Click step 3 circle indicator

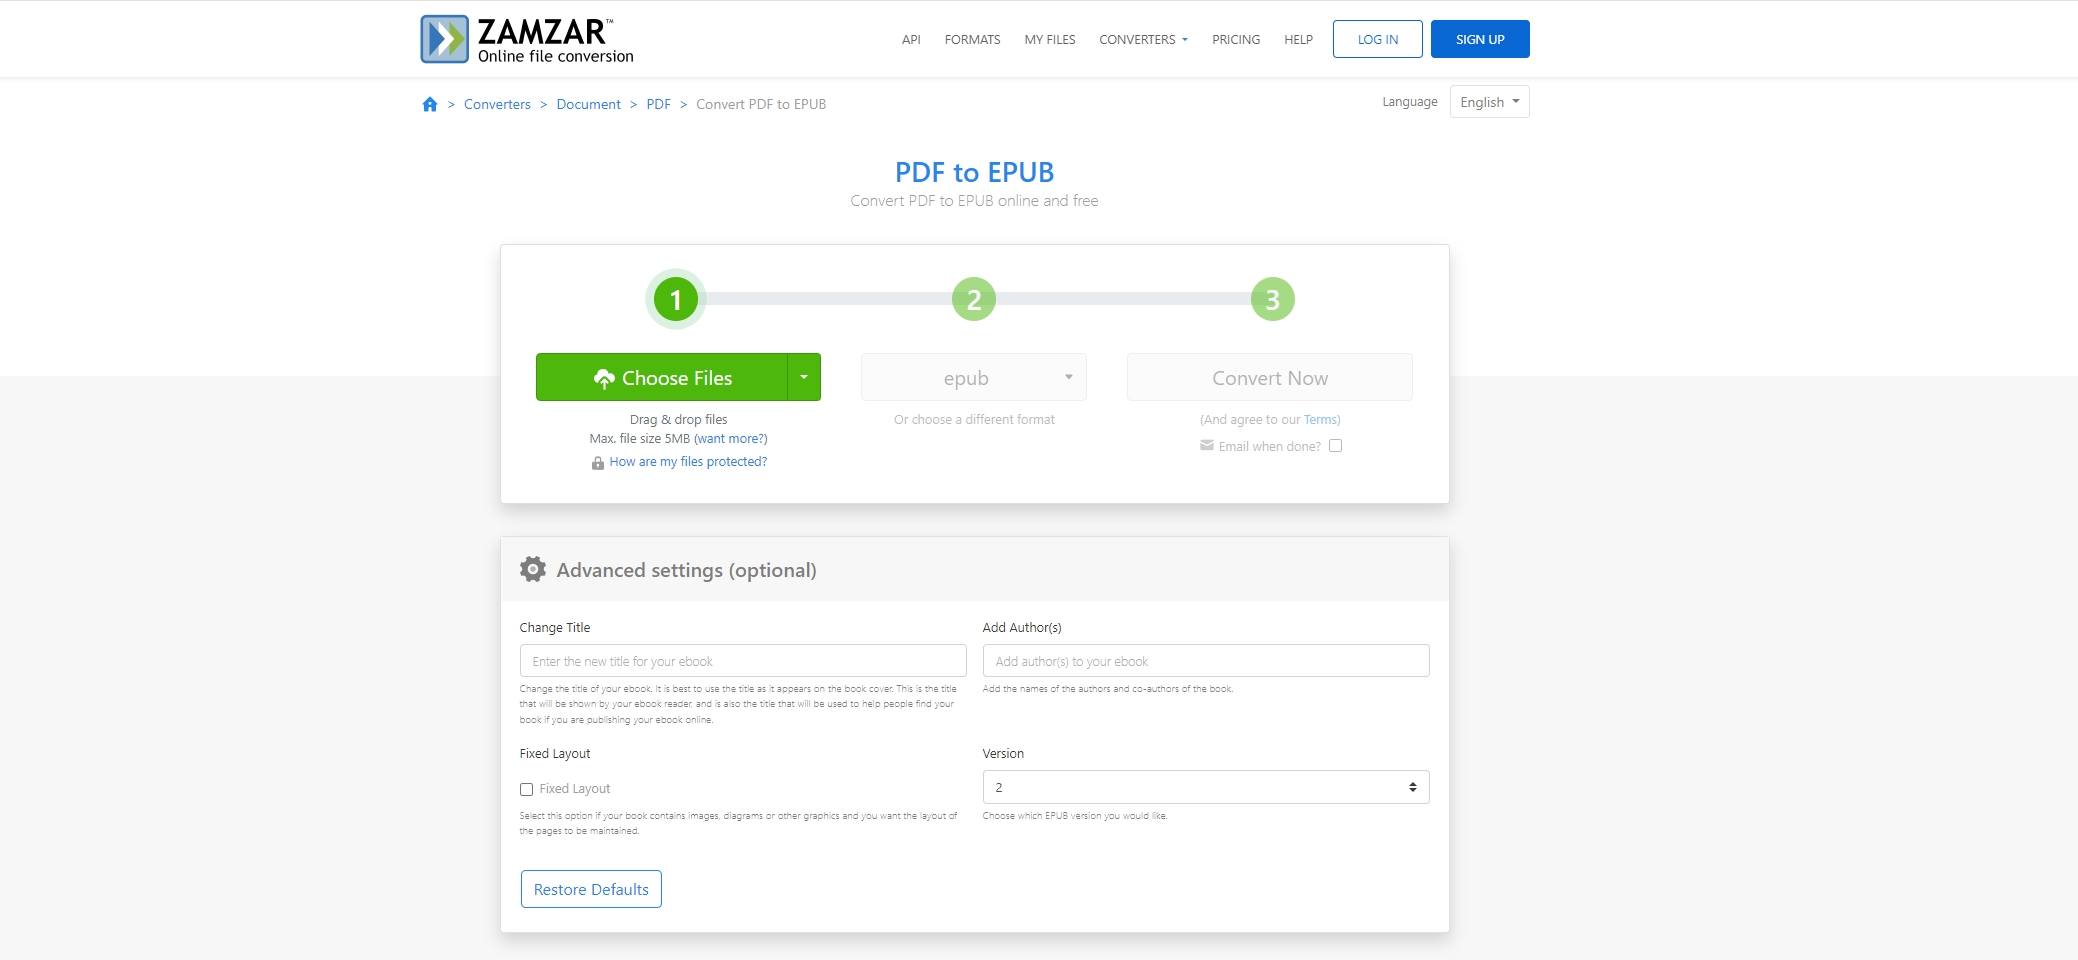[x=1273, y=299]
